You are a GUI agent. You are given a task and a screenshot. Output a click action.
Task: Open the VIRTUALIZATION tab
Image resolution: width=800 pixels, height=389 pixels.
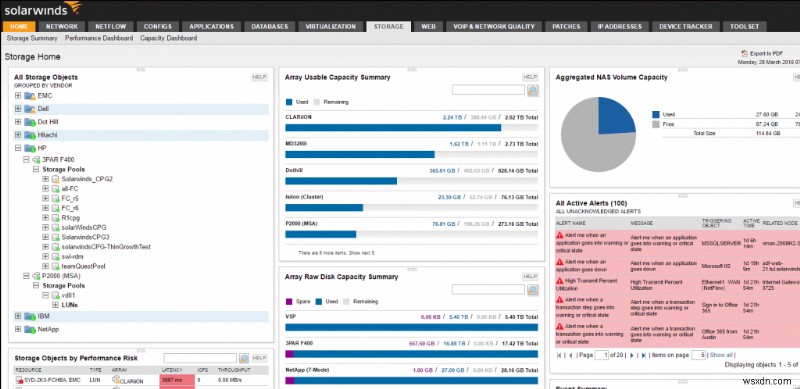click(331, 27)
